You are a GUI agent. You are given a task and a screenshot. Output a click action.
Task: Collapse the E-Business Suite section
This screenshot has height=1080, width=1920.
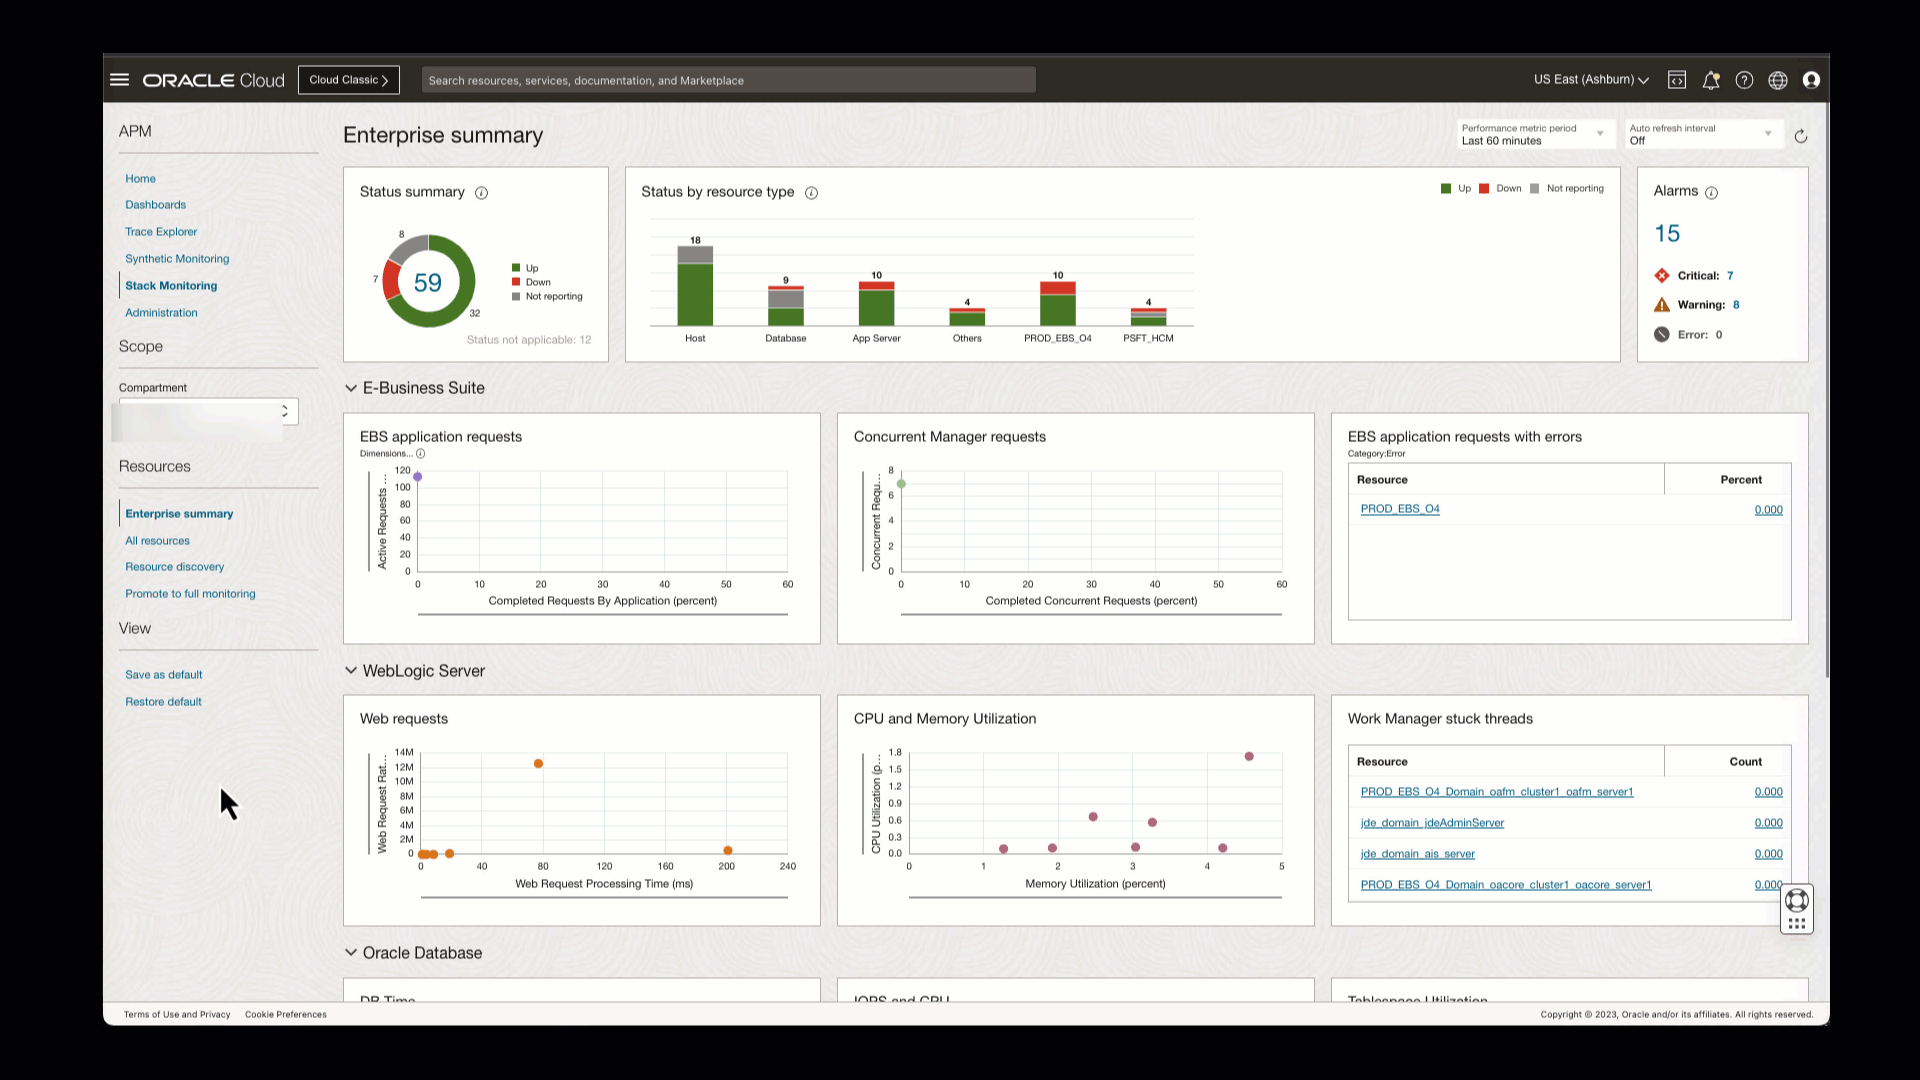(x=351, y=388)
